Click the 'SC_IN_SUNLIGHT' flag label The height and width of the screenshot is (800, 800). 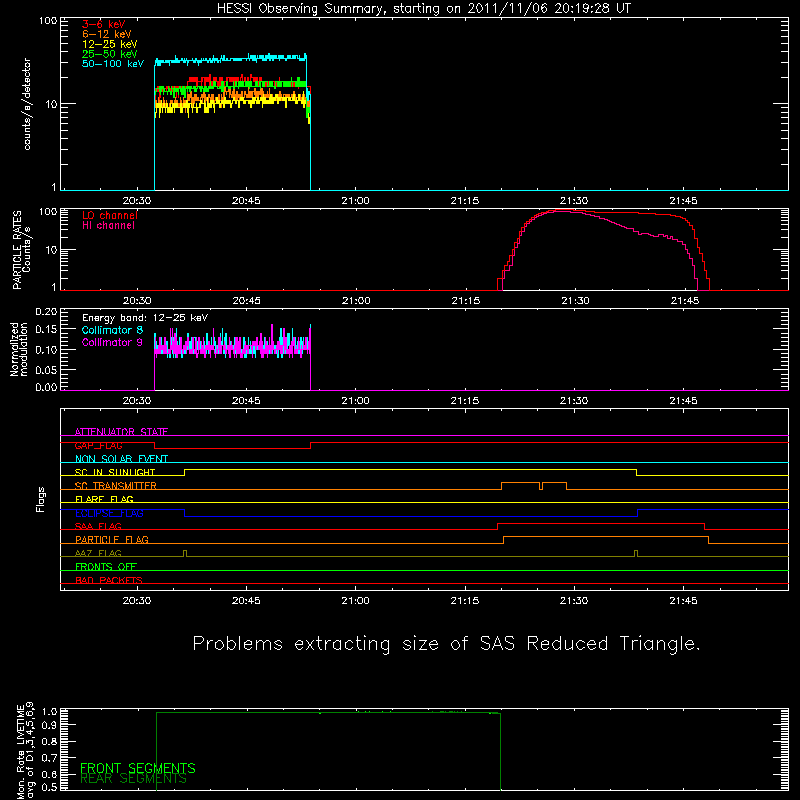click(115, 472)
